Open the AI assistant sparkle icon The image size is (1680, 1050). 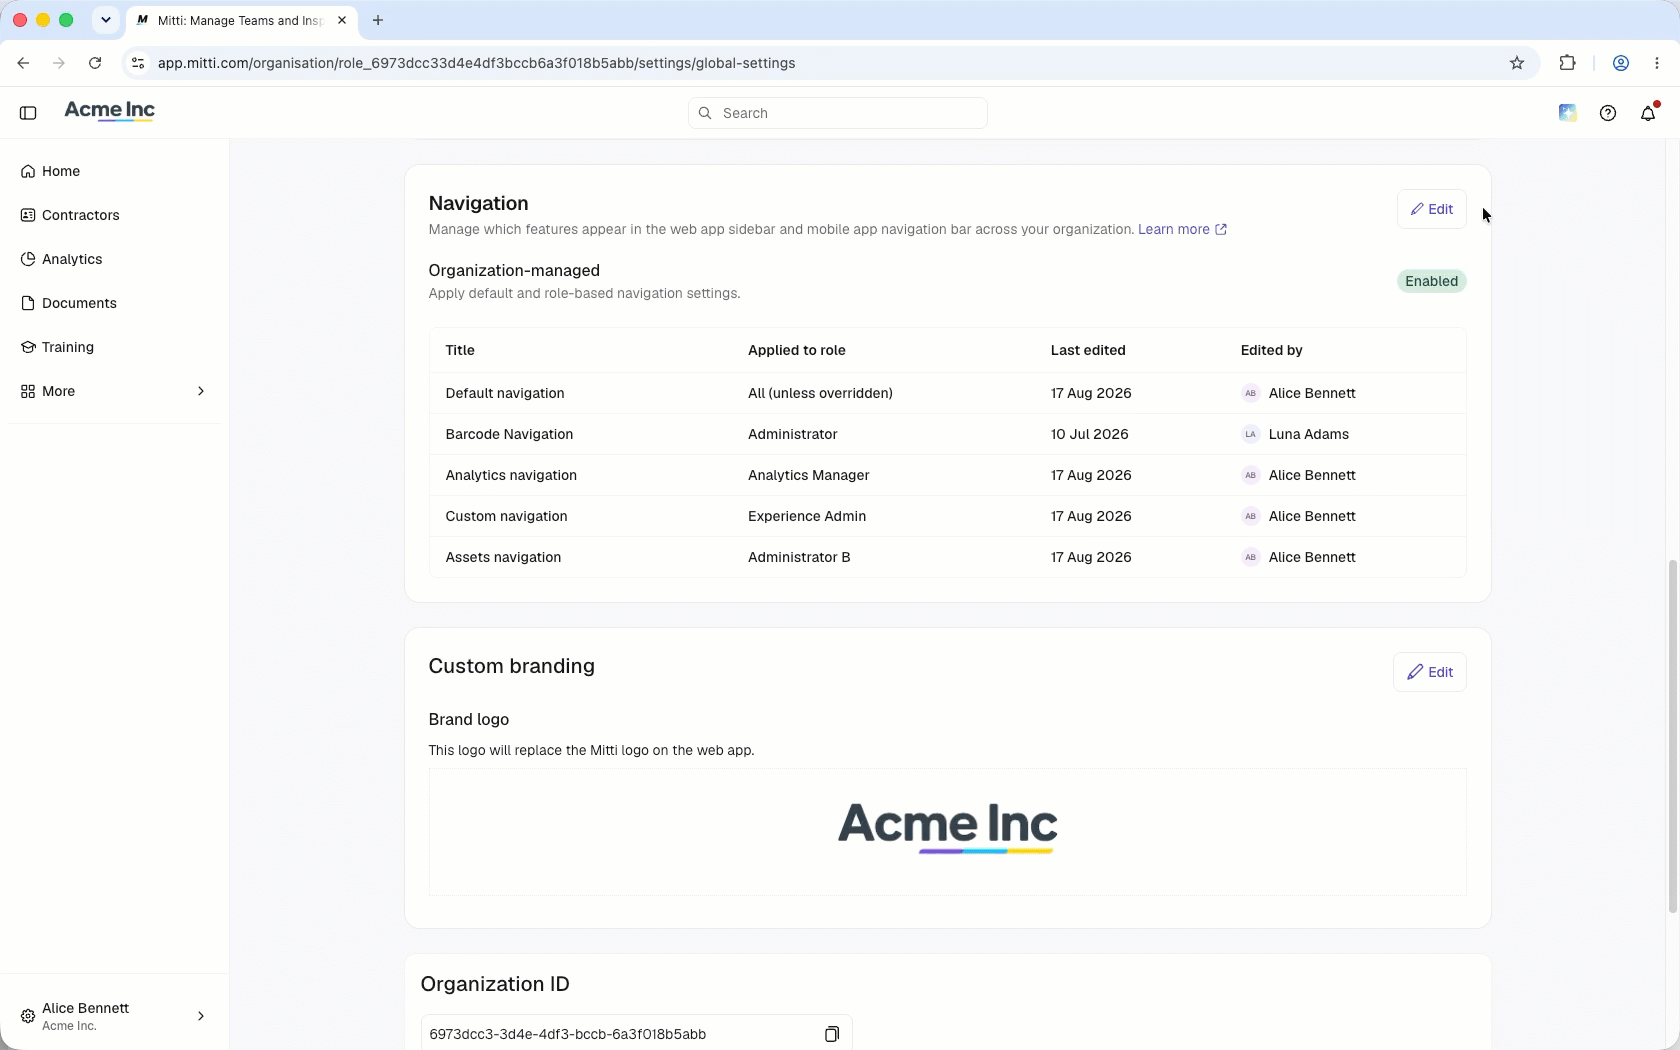point(1567,113)
